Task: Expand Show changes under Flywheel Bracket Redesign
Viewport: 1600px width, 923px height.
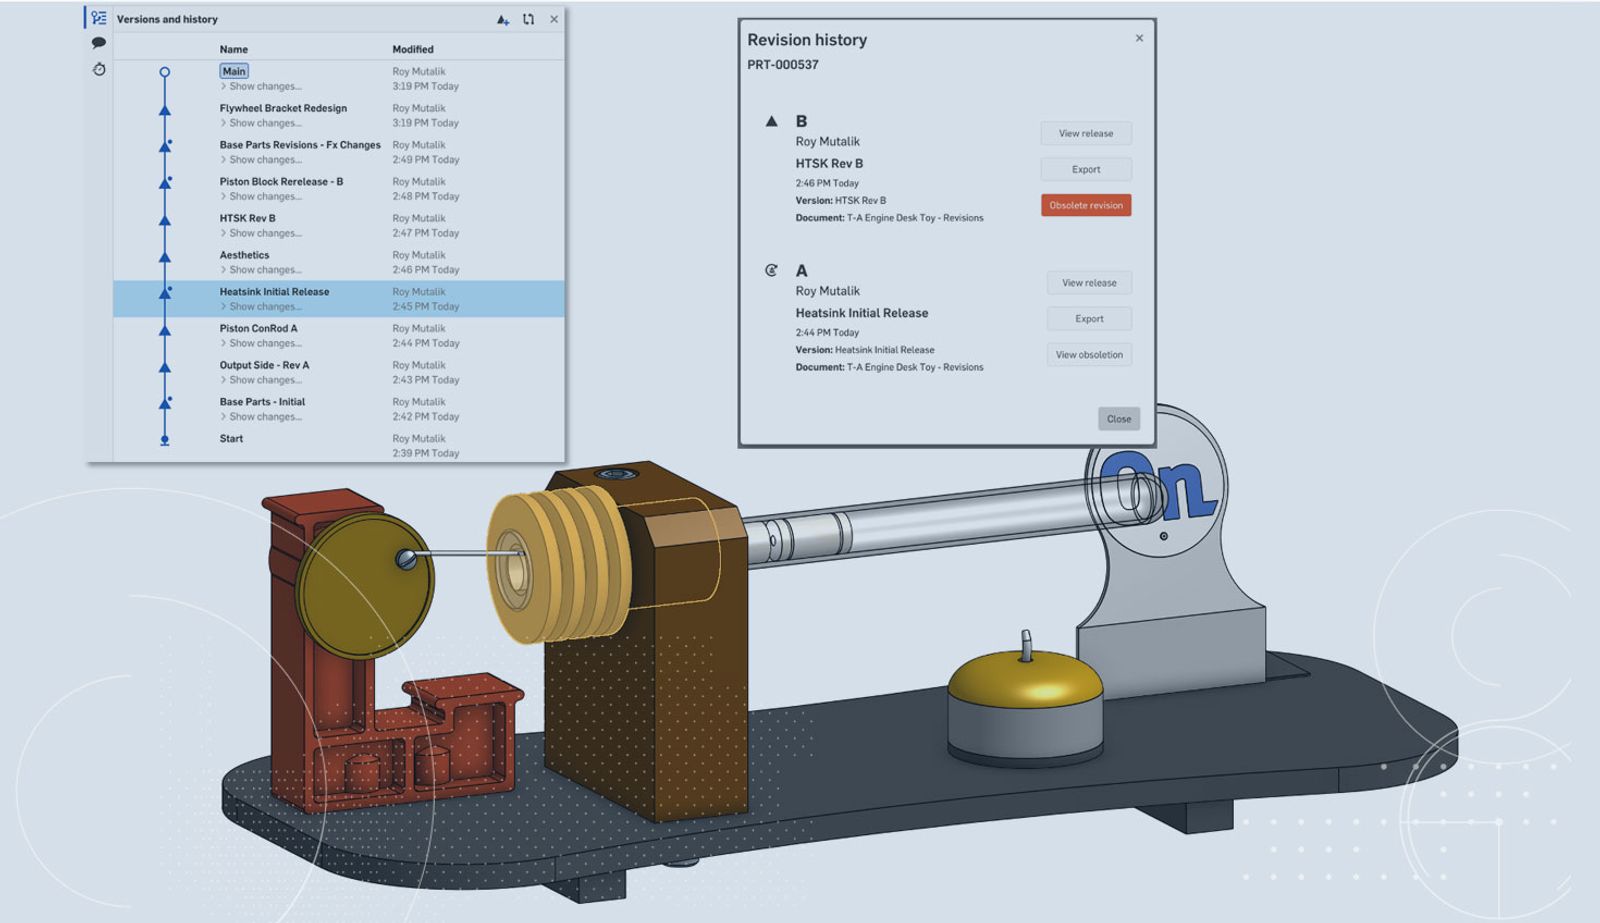Action: (264, 123)
